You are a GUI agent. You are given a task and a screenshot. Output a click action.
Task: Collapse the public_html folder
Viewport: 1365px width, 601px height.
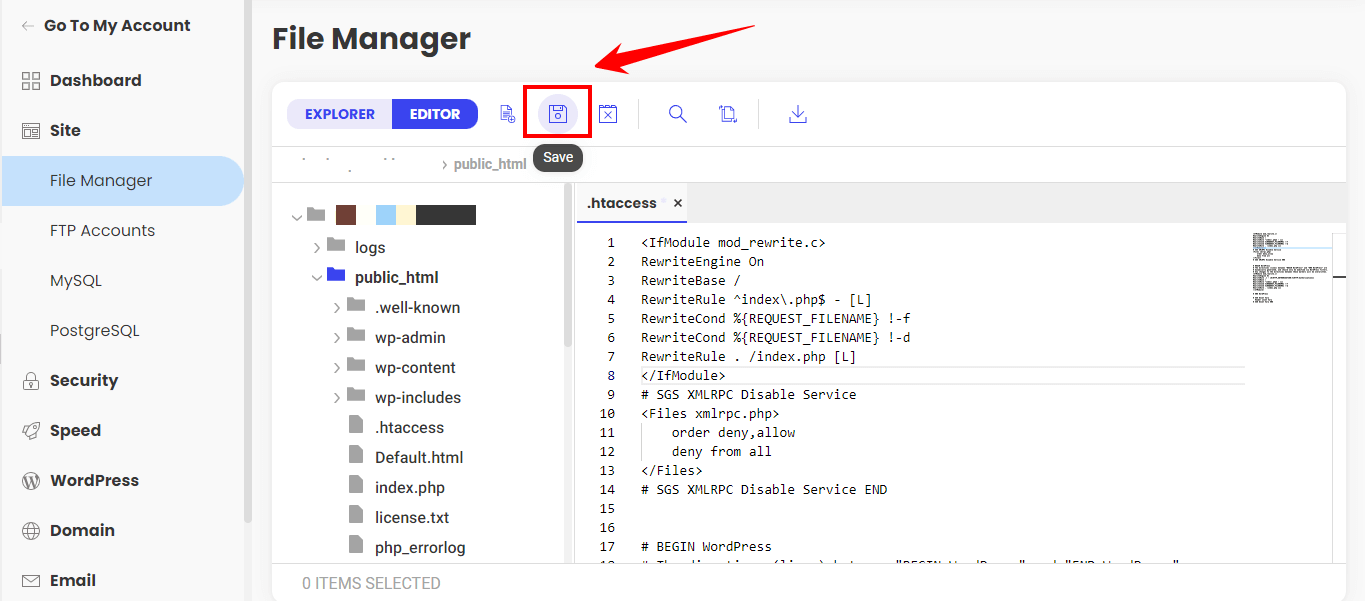(317, 277)
